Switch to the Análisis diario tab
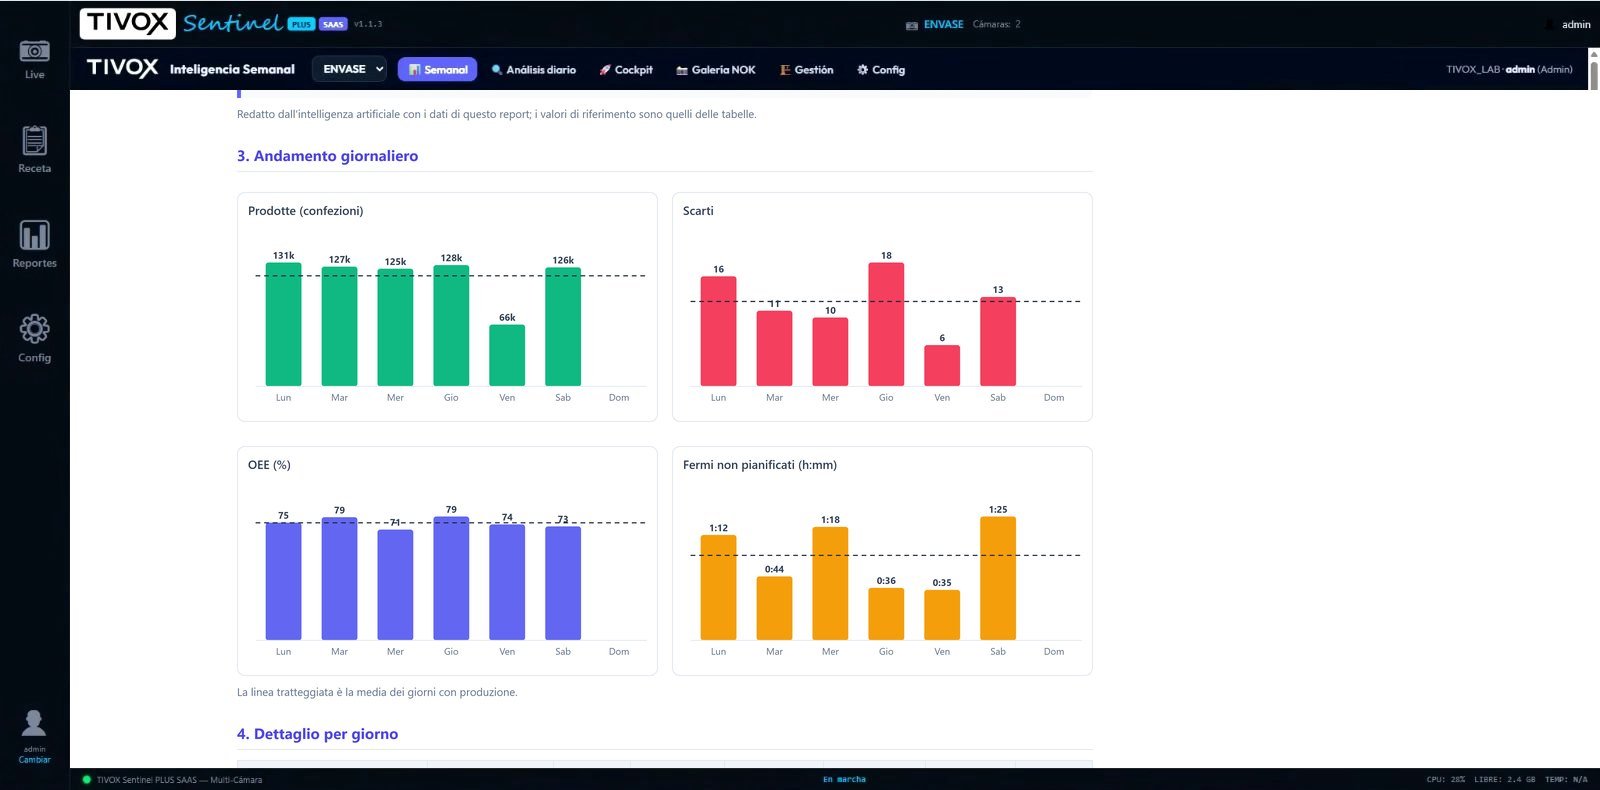 pos(533,70)
